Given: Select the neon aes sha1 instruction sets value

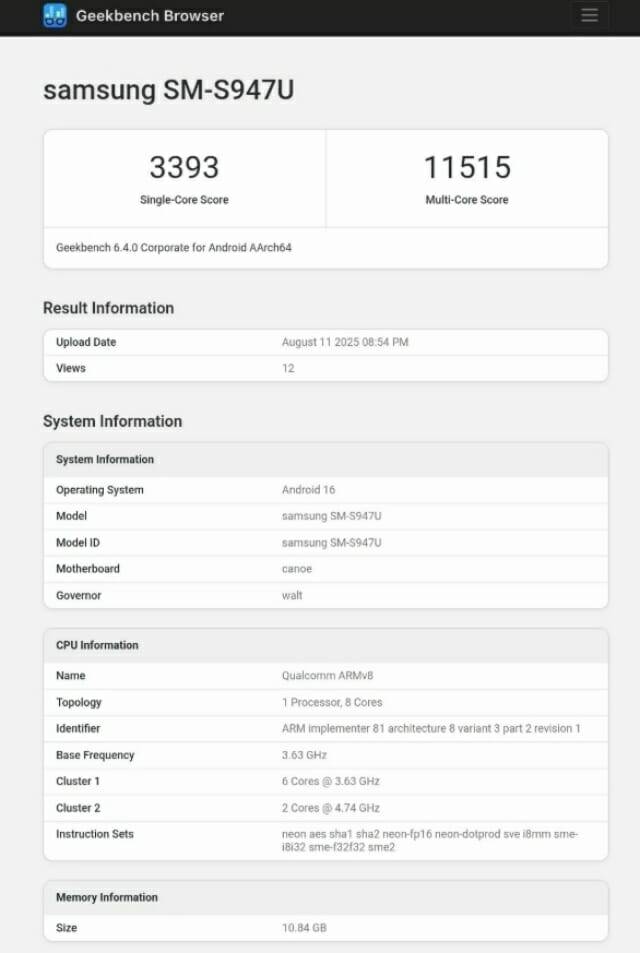Looking at the screenshot, I should click(x=430, y=841).
